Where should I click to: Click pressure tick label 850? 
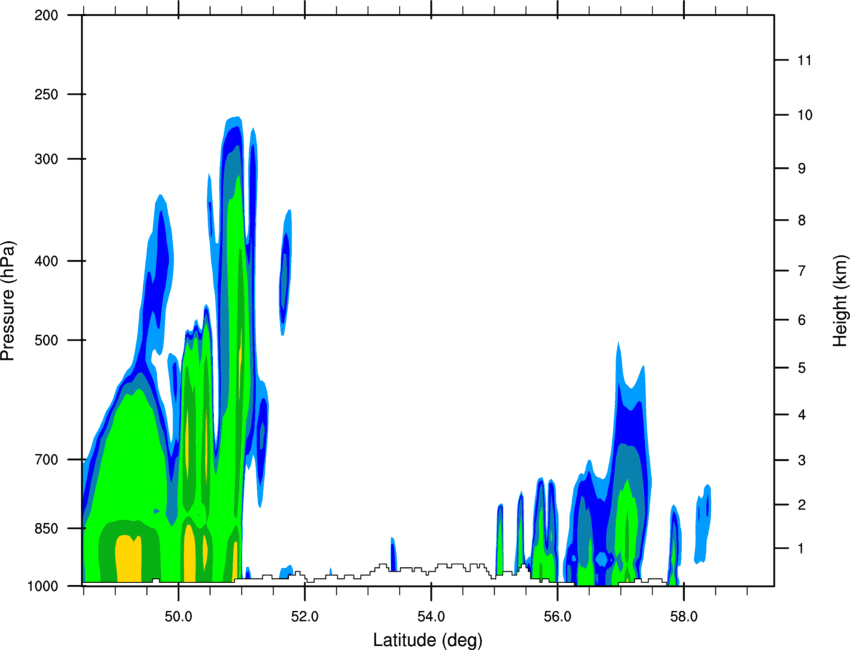46,529
